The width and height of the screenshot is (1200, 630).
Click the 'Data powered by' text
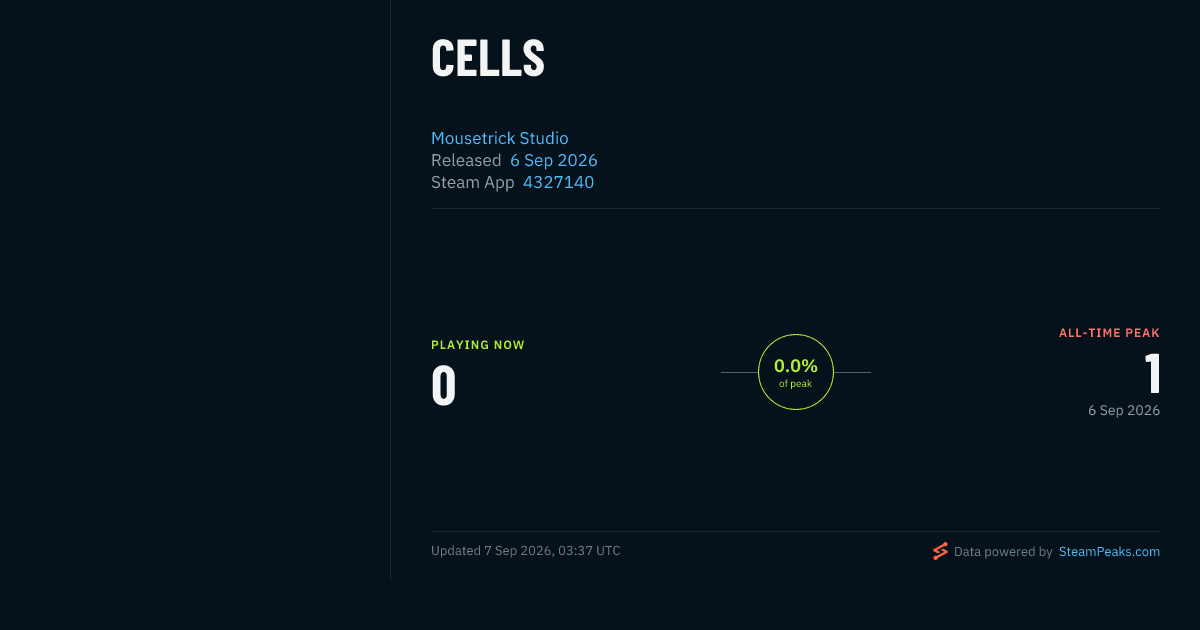(x=1003, y=551)
